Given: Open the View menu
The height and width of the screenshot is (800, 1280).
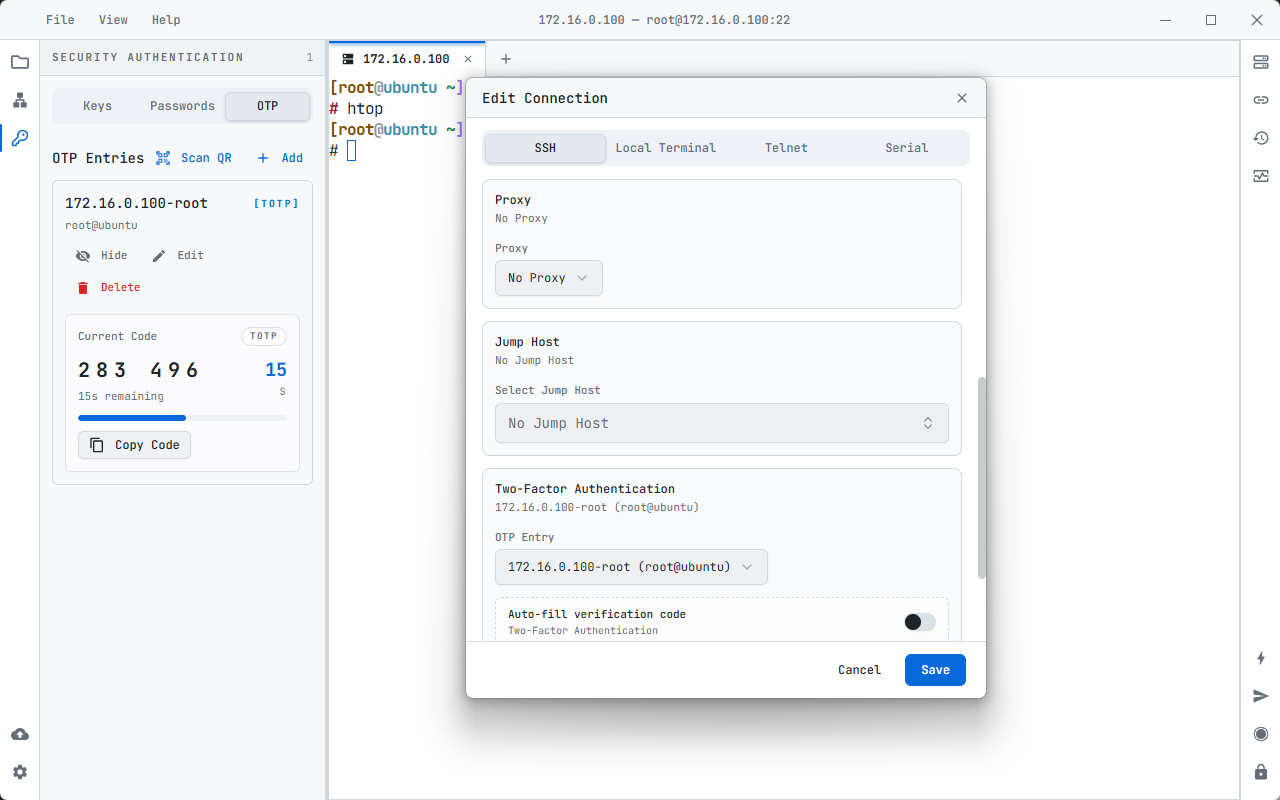Looking at the screenshot, I should pos(113,20).
